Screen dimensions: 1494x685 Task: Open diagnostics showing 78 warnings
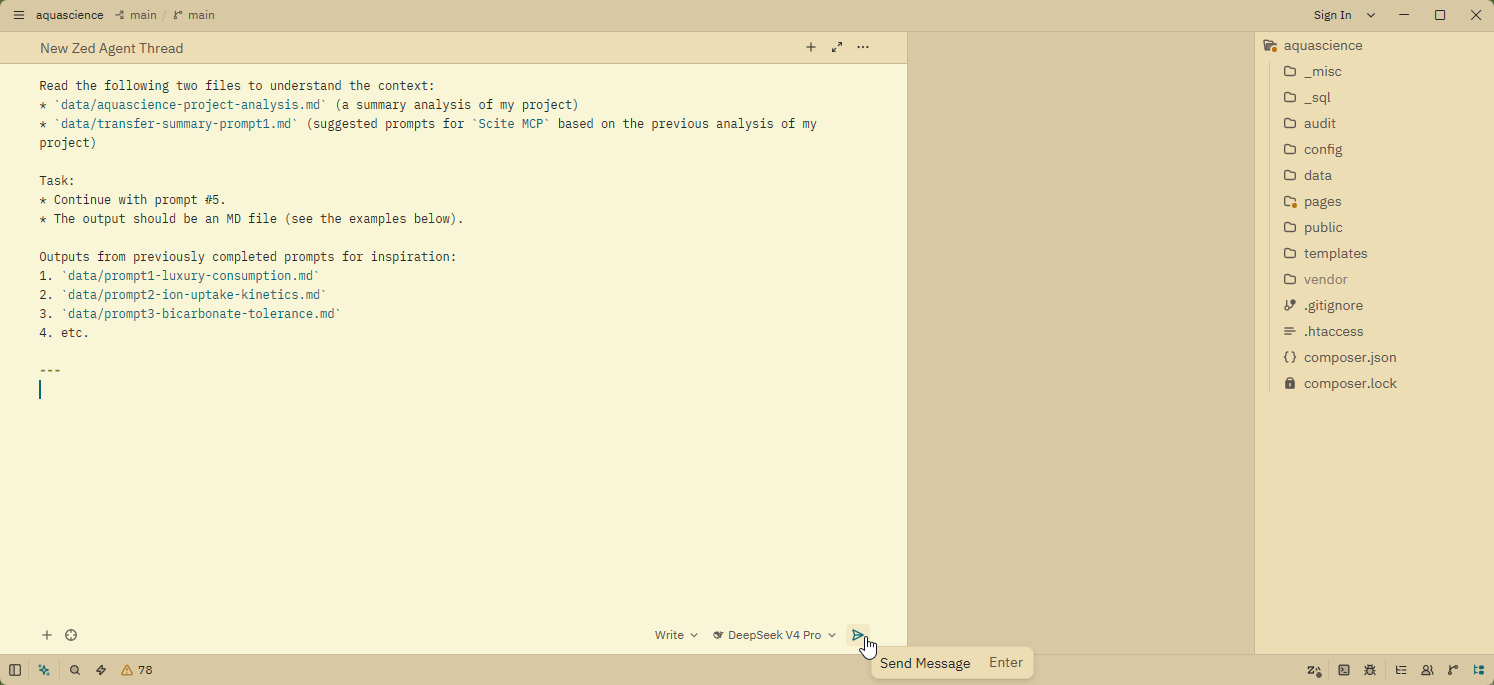coord(137,670)
